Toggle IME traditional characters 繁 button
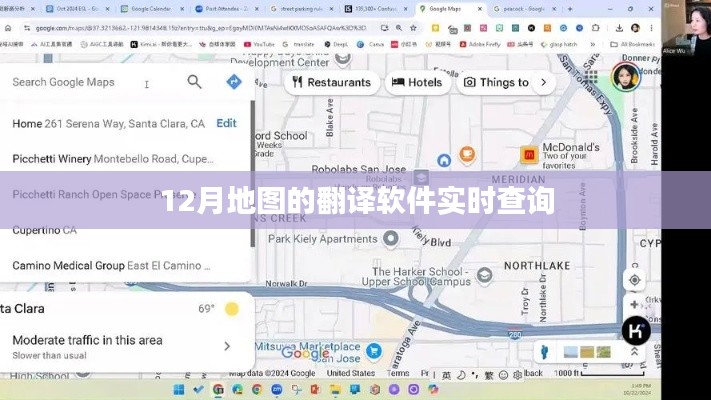Screen dimensions: 711x400 489,375
